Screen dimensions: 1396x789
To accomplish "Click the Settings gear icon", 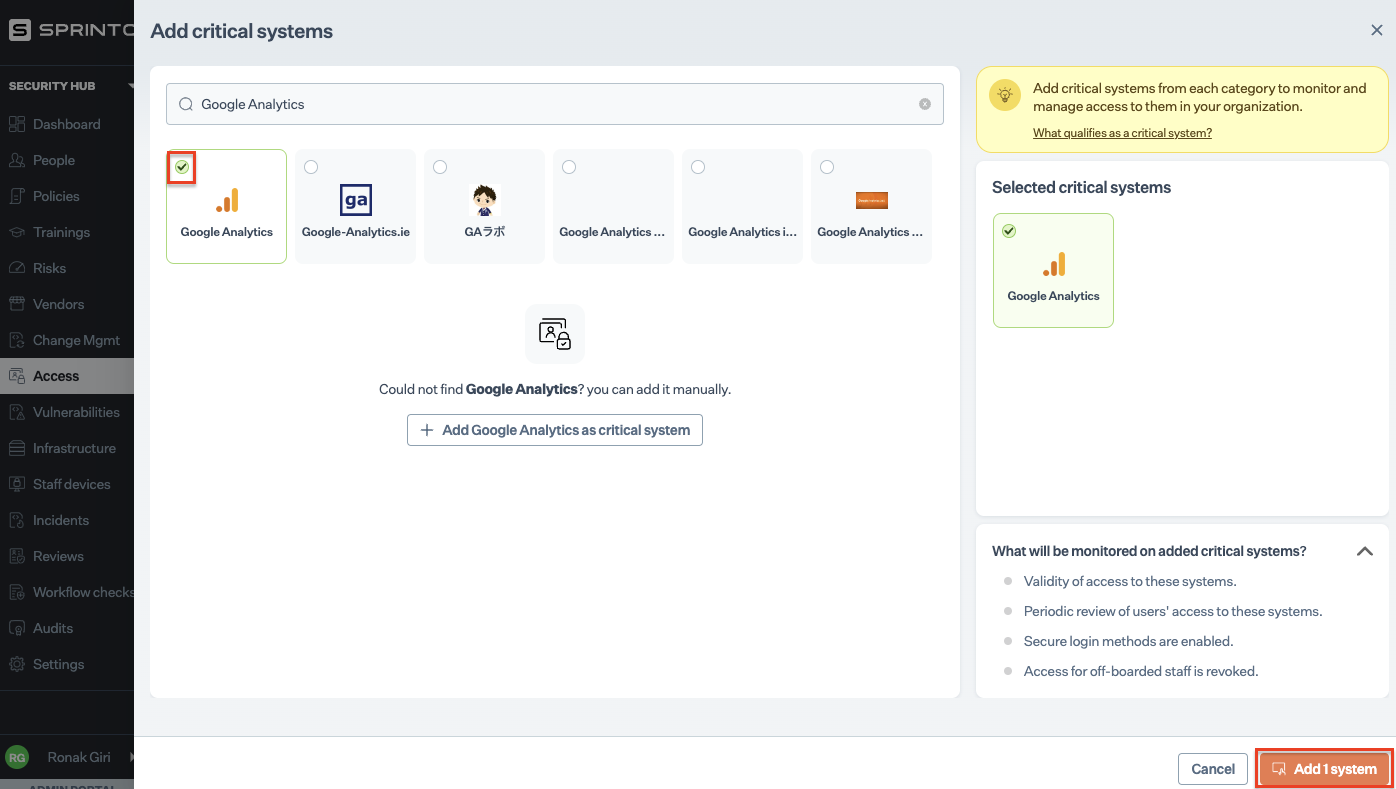I will pyautogui.click(x=16, y=664).
